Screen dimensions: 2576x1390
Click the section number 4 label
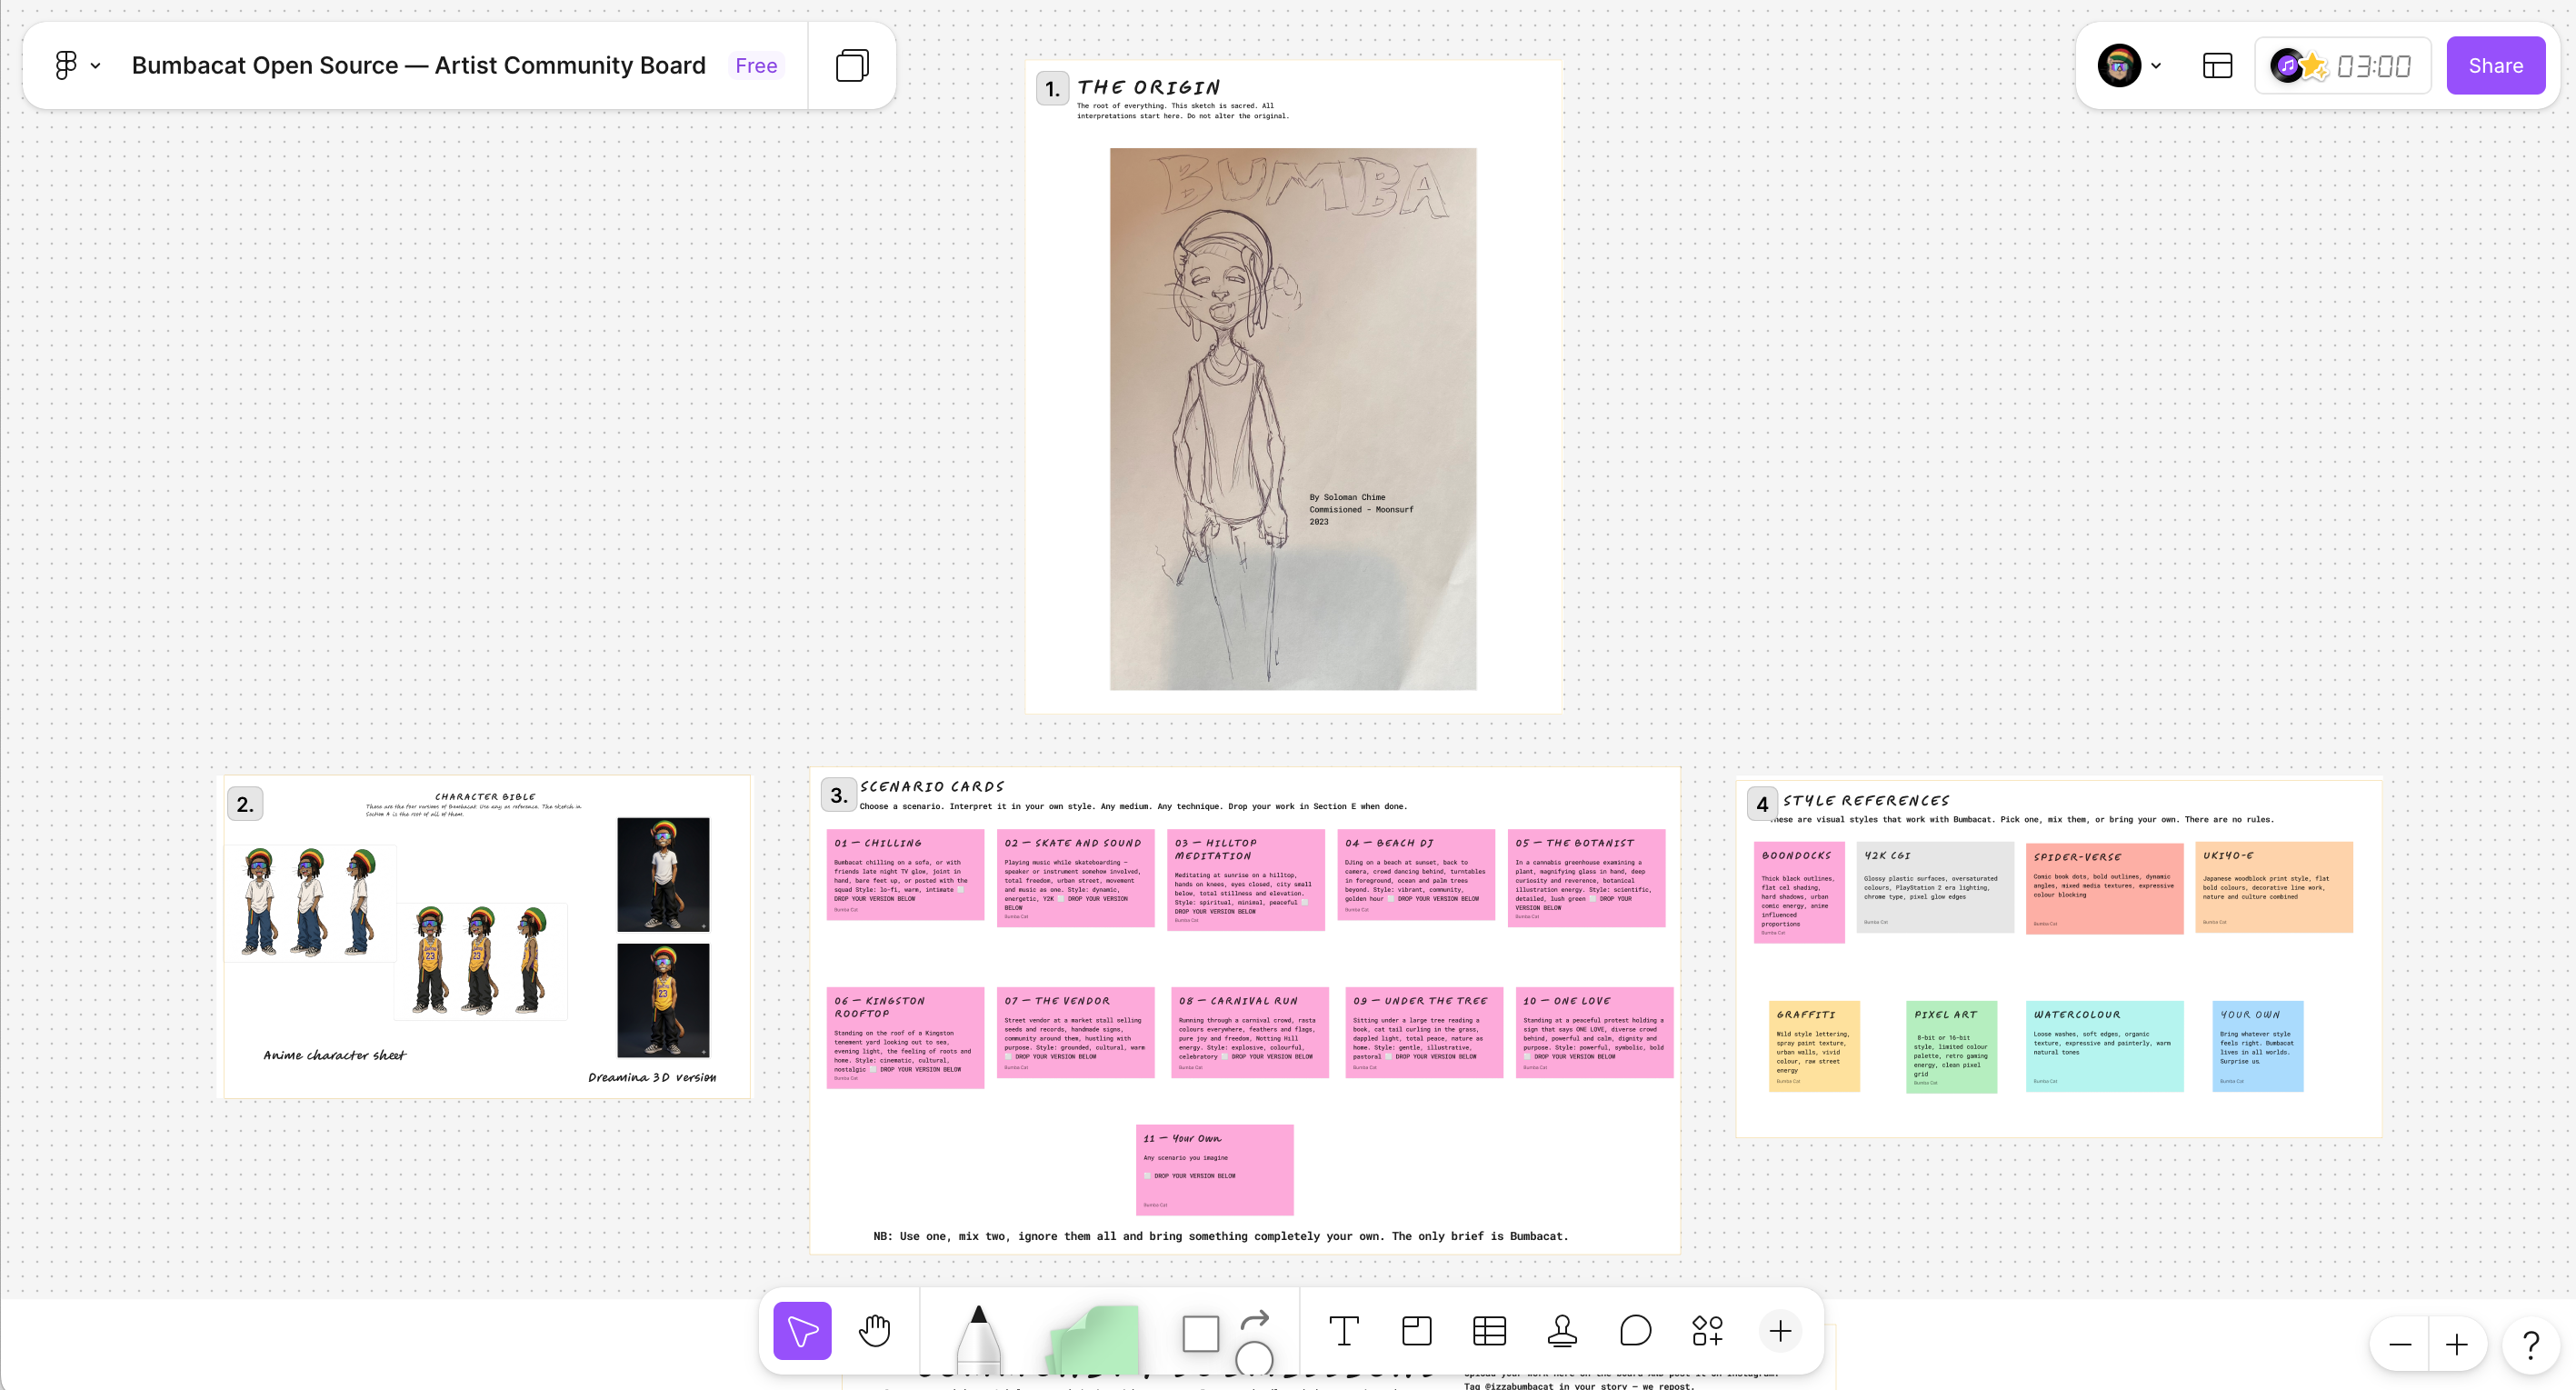click(1762, 804)
